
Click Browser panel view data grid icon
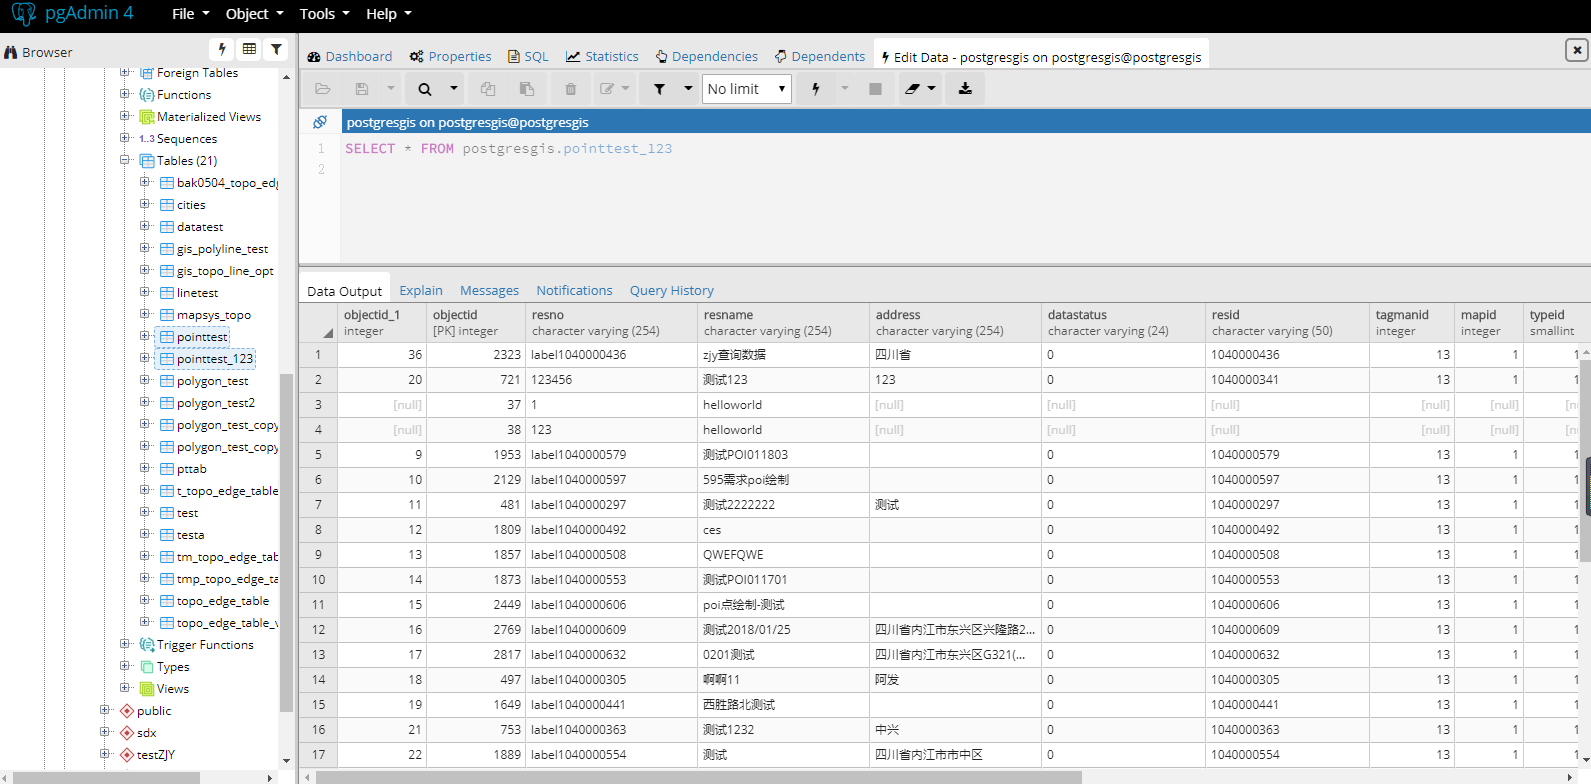pos(249,49)
